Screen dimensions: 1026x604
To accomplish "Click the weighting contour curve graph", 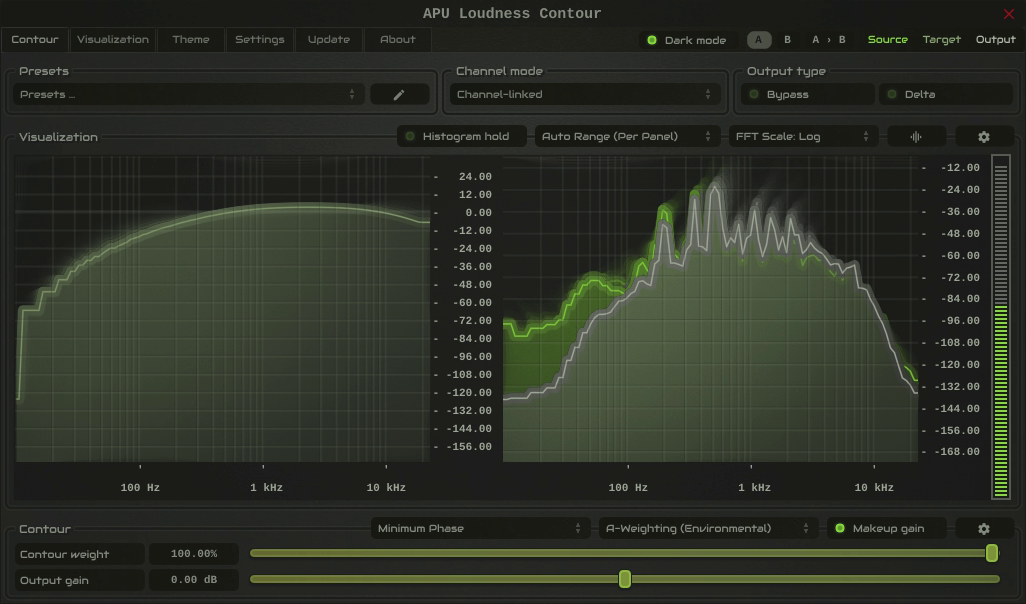I will 222,309.
